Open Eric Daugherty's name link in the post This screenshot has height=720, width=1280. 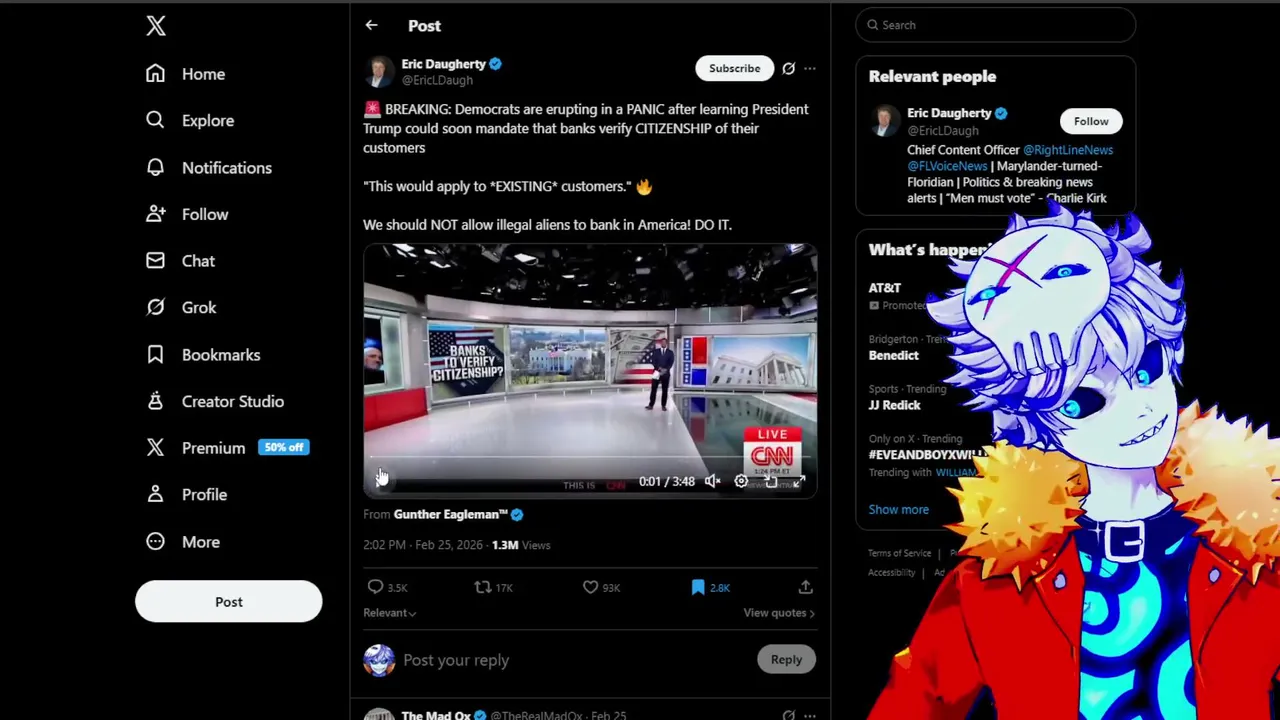click(x=443, y=64)
